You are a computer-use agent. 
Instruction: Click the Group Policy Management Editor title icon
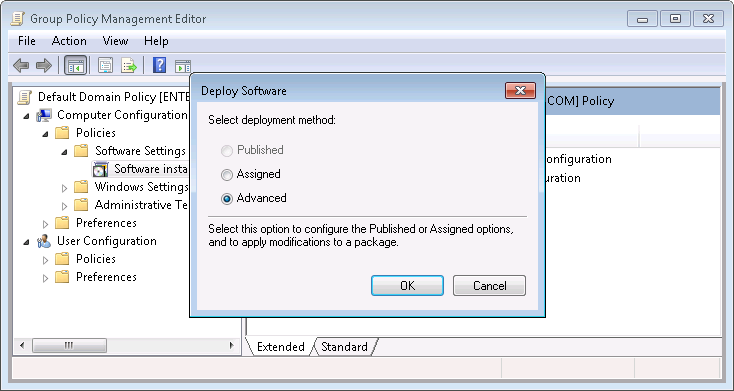pyautogui.click(x=17, y=19)
